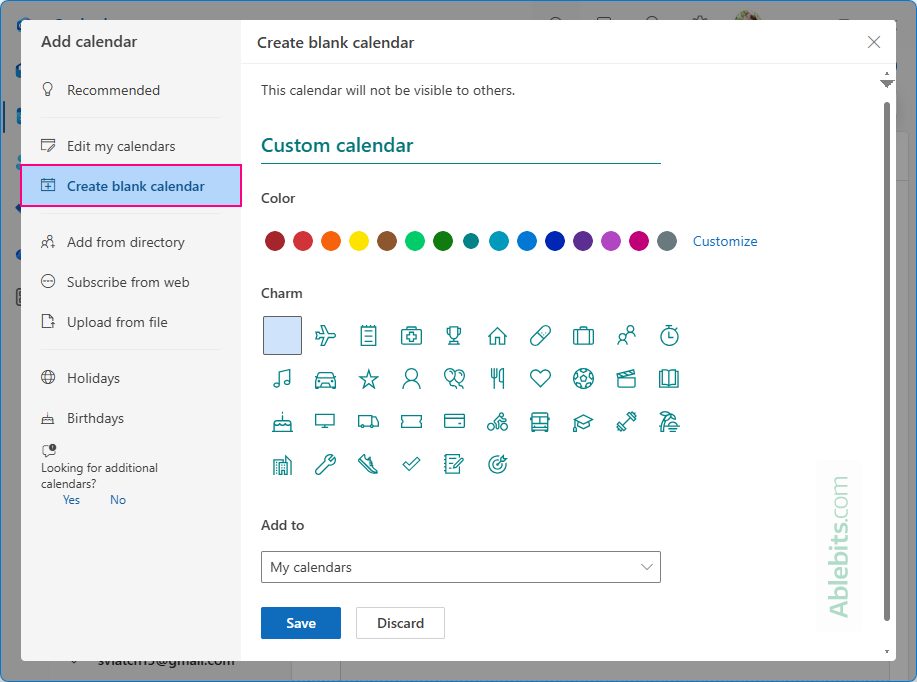Image resolution: width=917 pixels, height=682 pixels.
Task: Select the single person charm
Action: coord(411,378)
